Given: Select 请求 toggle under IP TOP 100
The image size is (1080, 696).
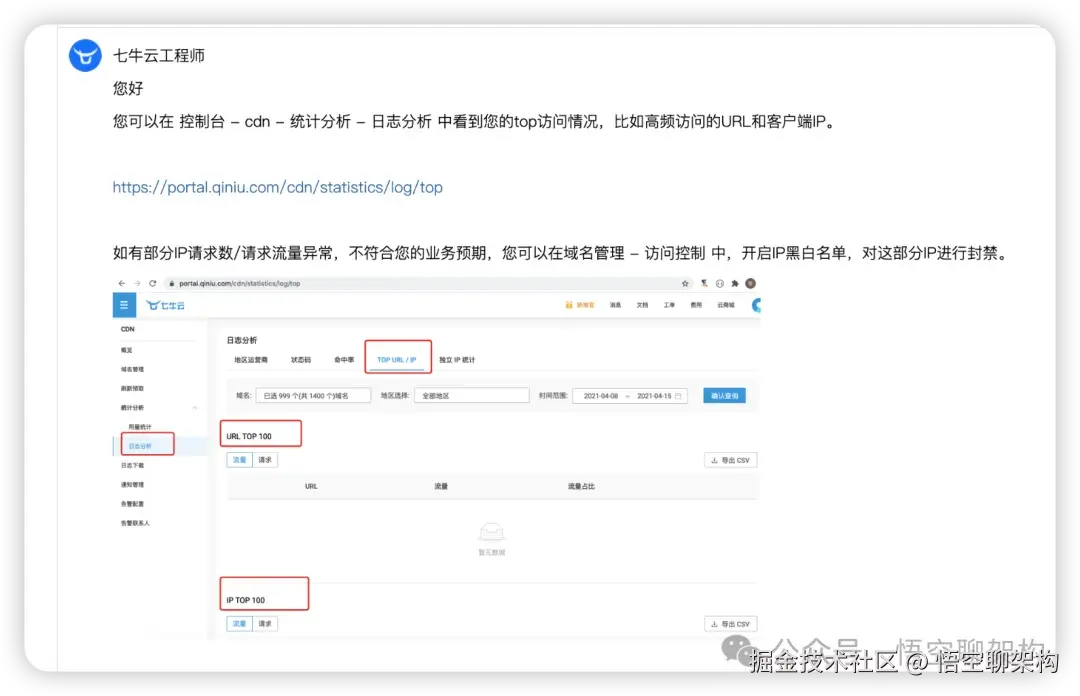Looking at the screenshot, I should click(264, 623).
